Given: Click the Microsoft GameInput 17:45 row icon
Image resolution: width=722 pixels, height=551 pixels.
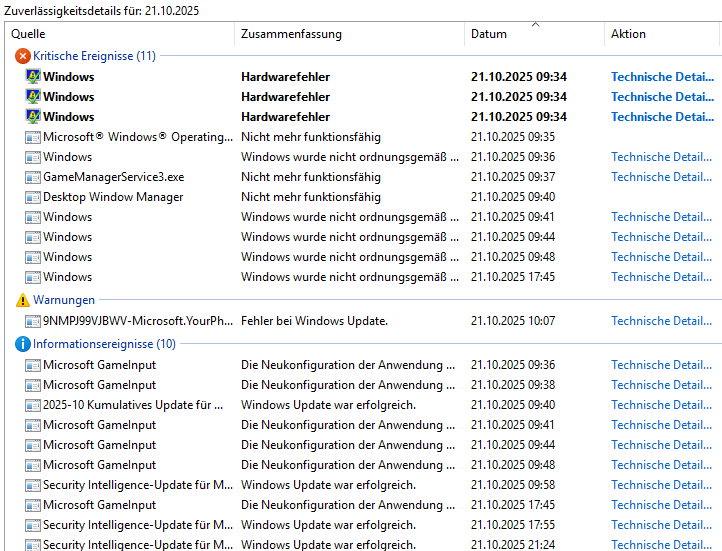Looking at the screenshot, I should point(33,505).
